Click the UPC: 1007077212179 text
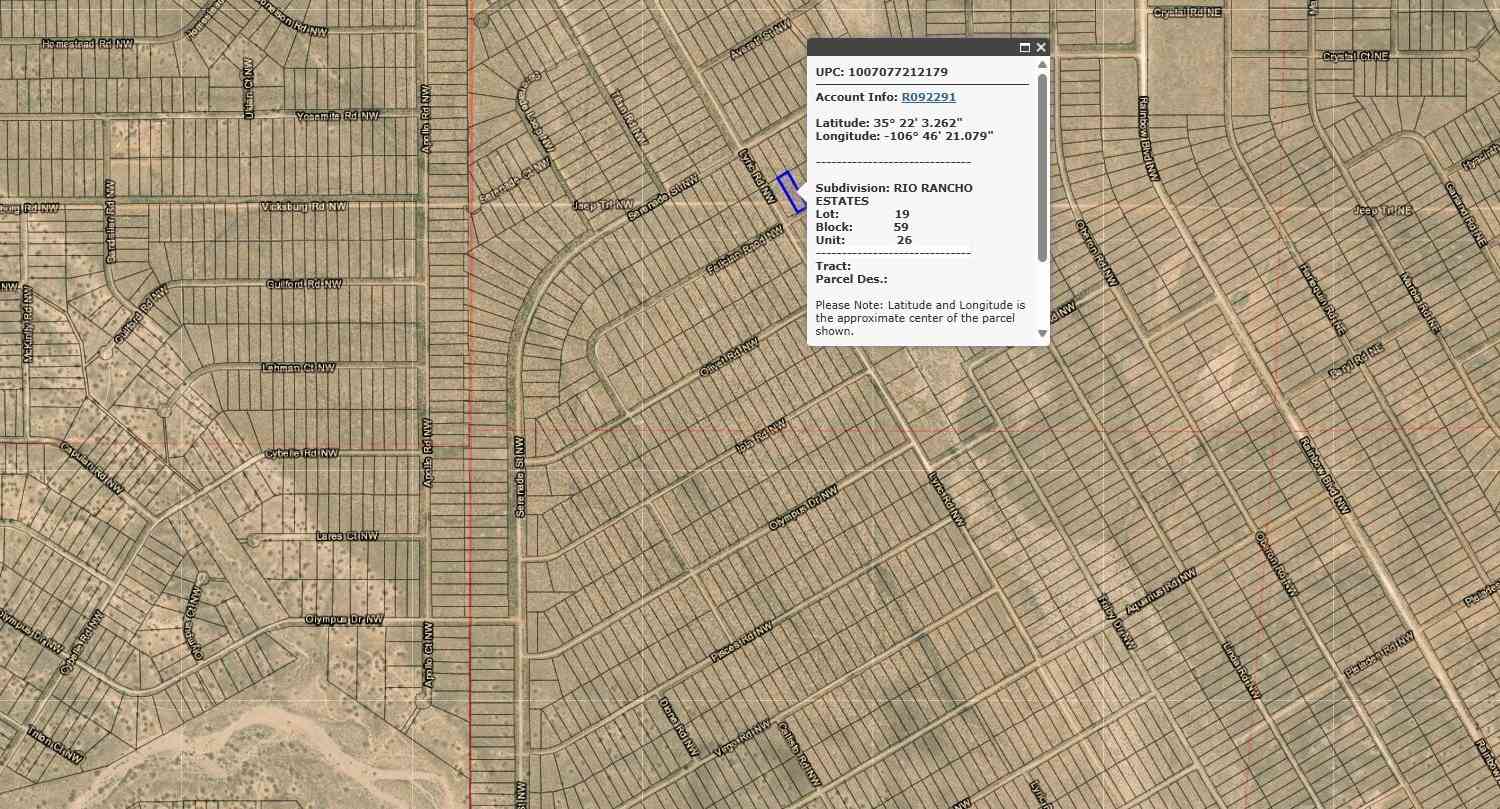Image resolution: width=1500 pixels, height=809 pixels. [x=881, y=72]
